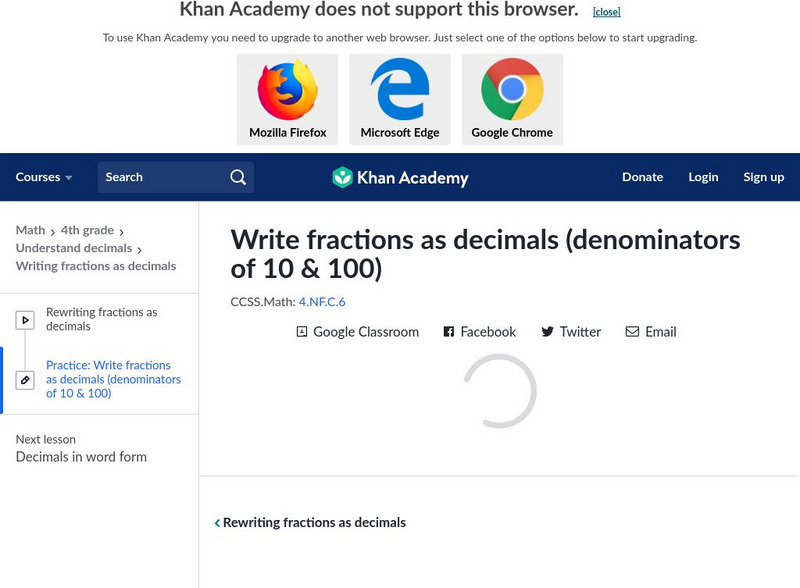Click the Microsoft Edge browser icon
This screenshot has width=800, height=588.
click(x=400, y=91)
